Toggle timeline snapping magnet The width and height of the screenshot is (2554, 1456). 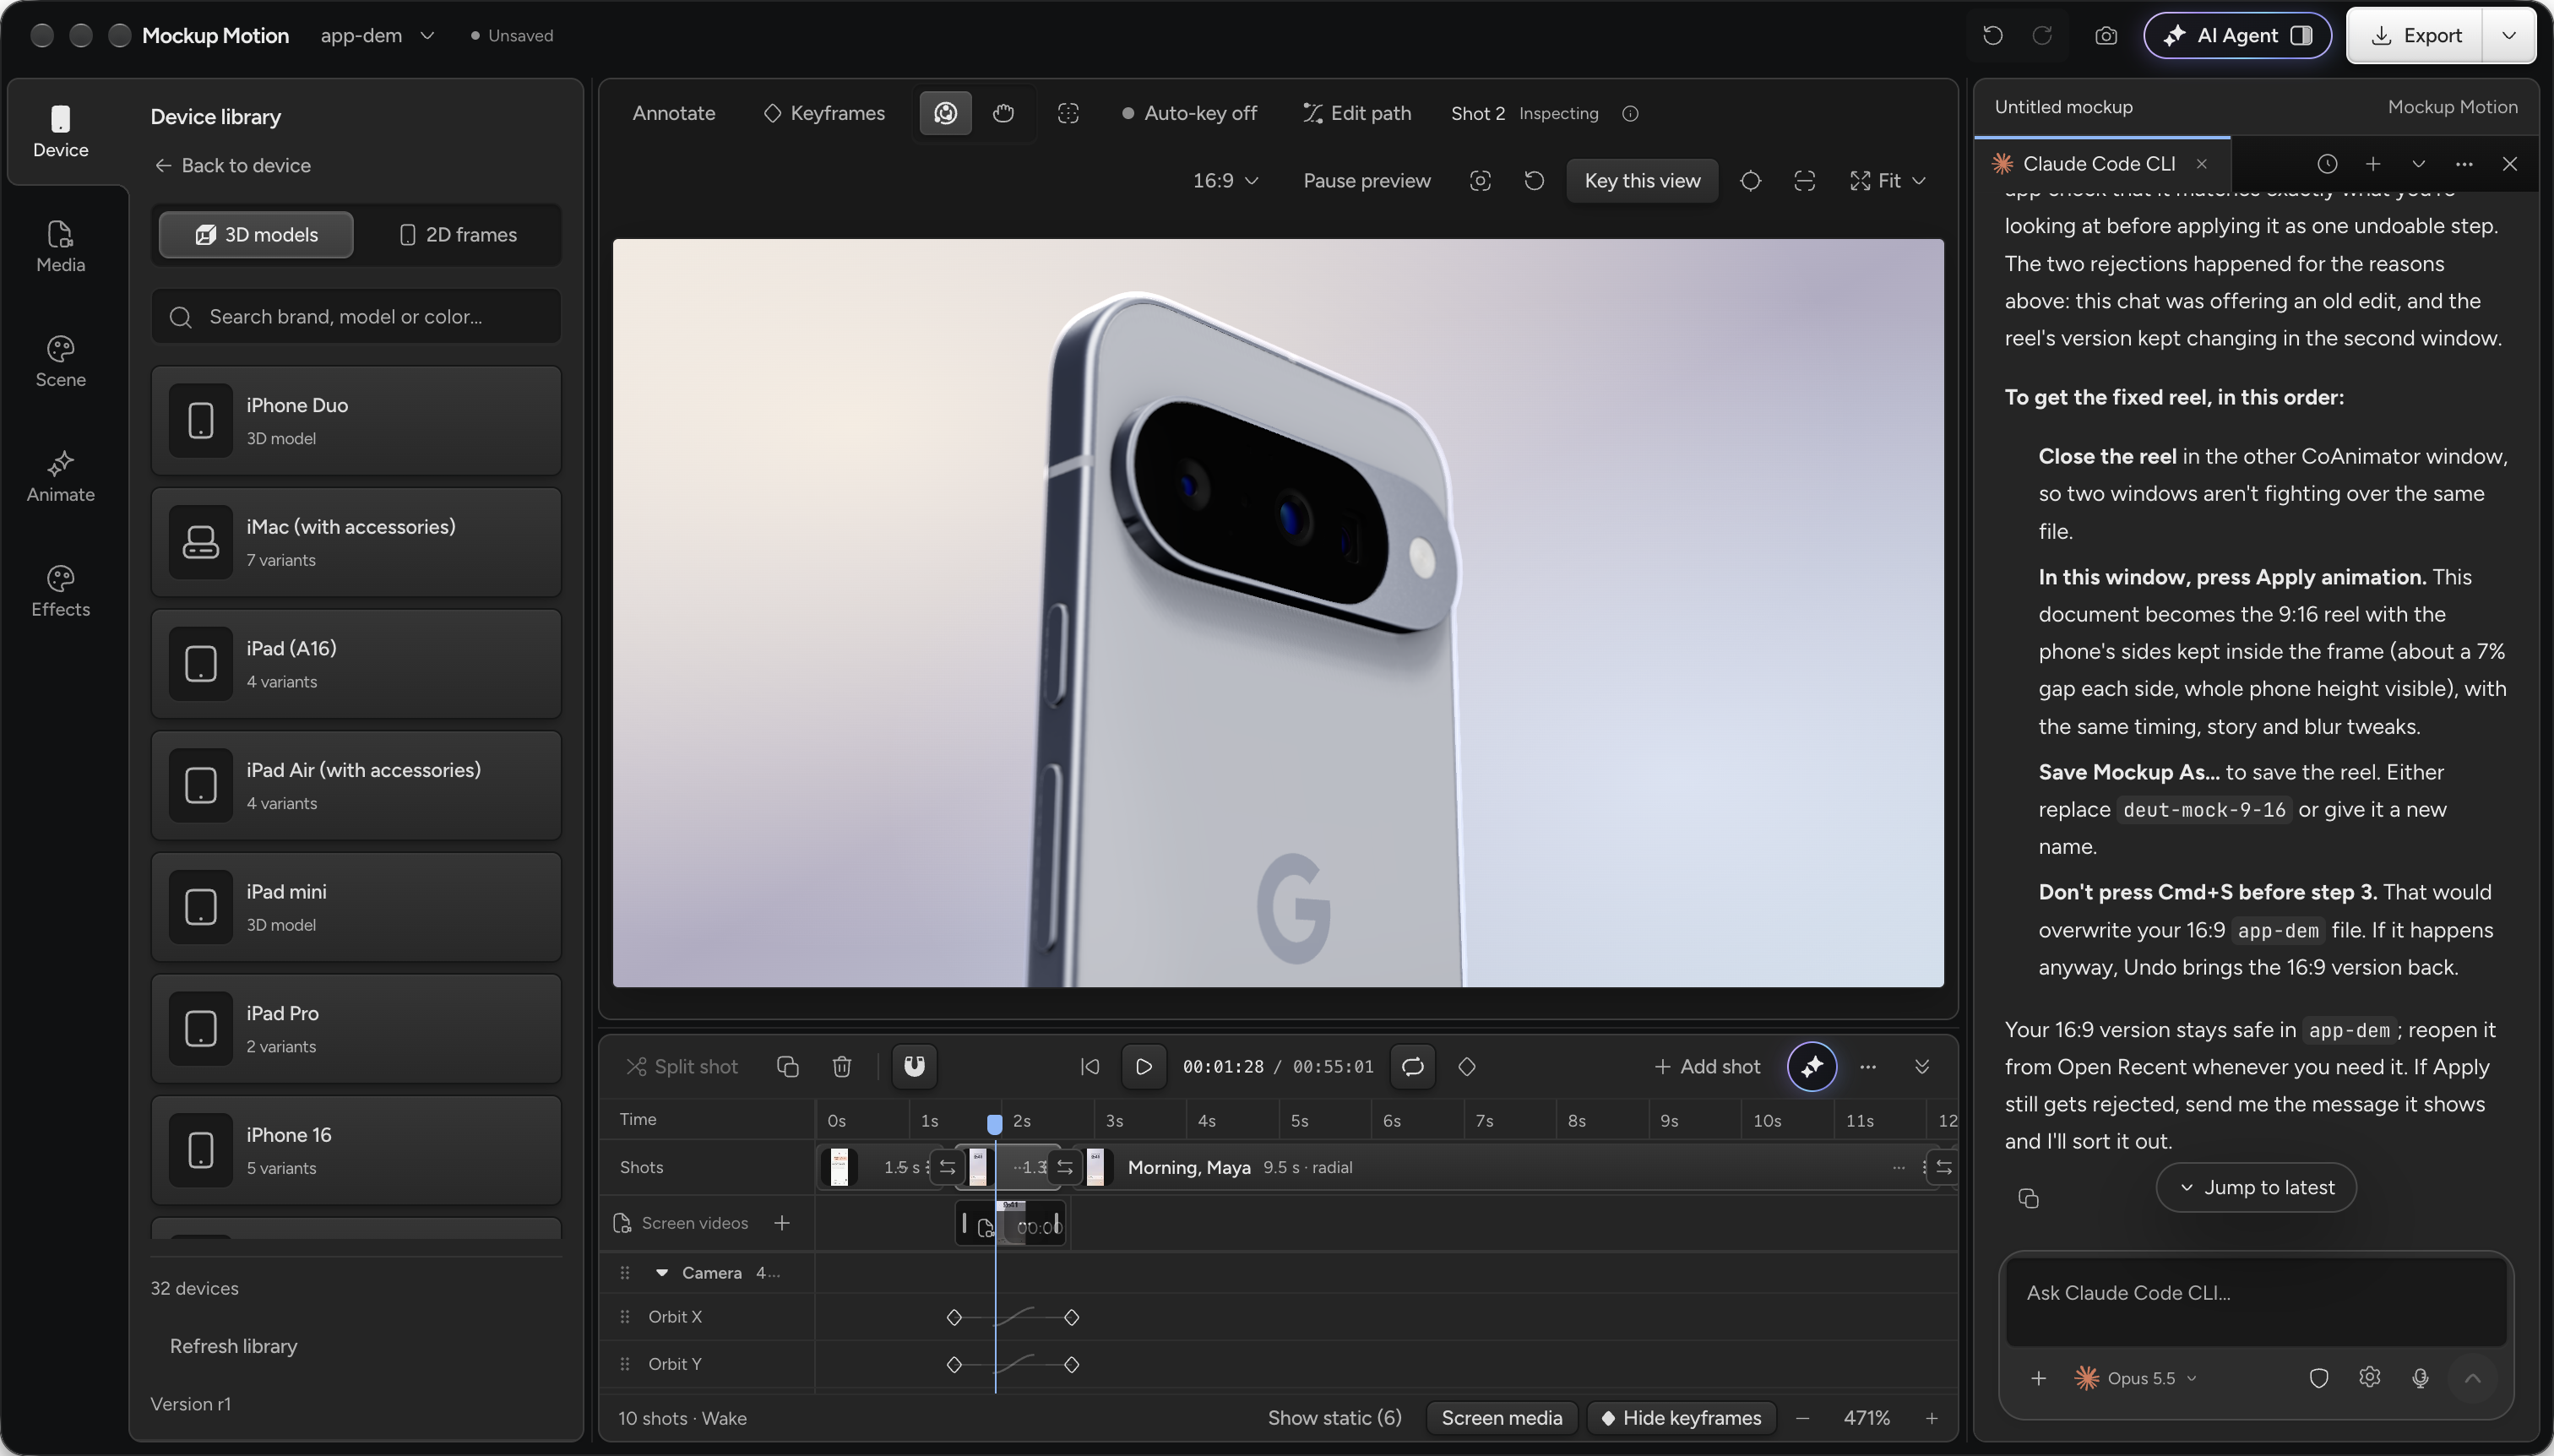click(x=914, y=1067)
